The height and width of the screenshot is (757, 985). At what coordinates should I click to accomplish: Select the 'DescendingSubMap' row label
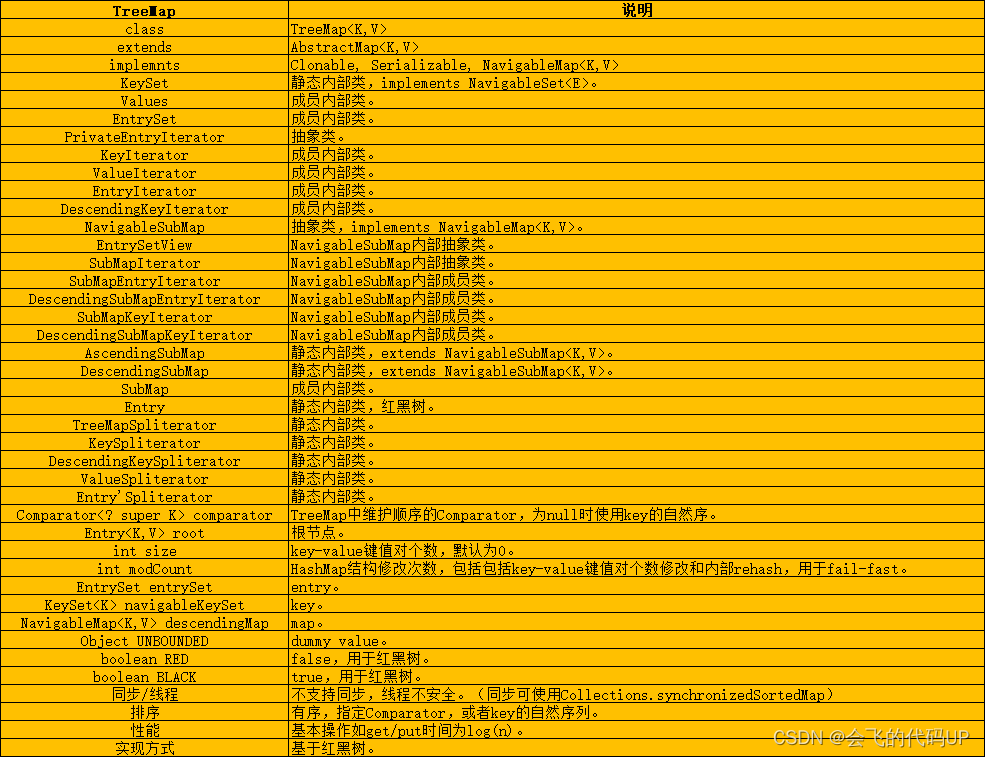[x=144, y=371]
